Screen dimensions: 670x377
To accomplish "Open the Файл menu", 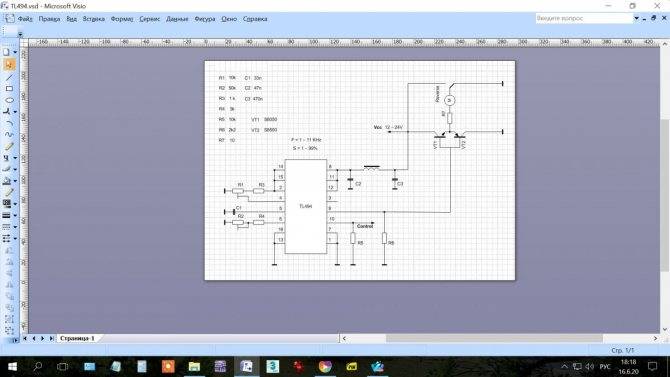I will 25,19.
